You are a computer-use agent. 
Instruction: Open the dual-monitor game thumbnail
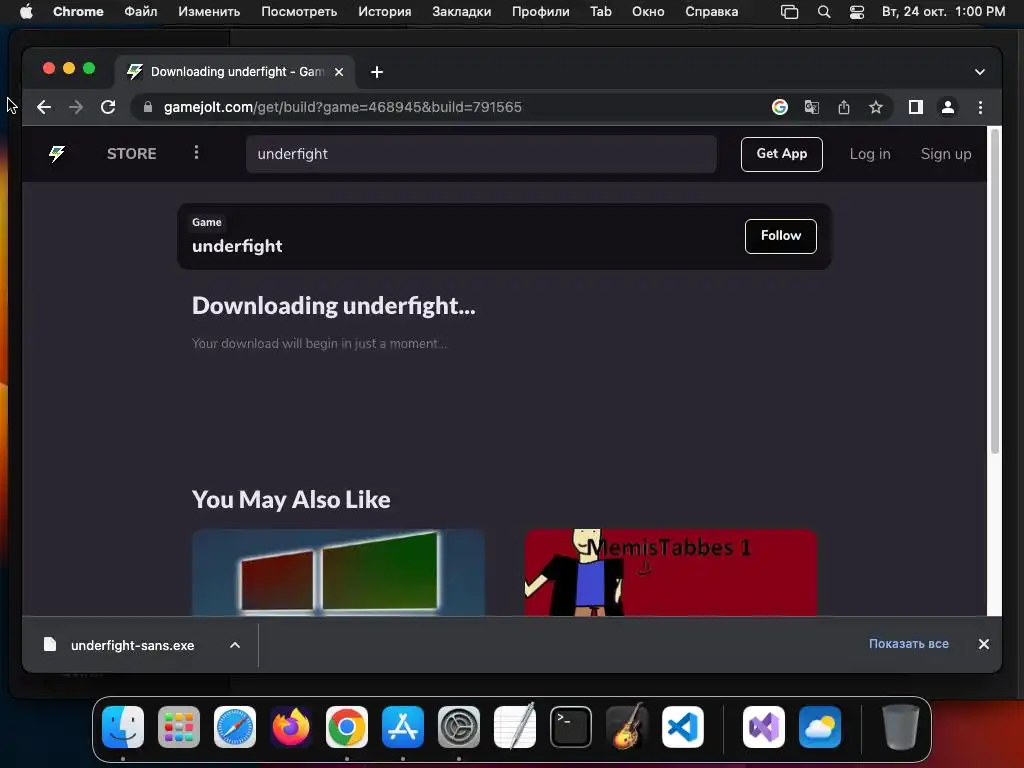pyautogui.click(x=338, y=572)
